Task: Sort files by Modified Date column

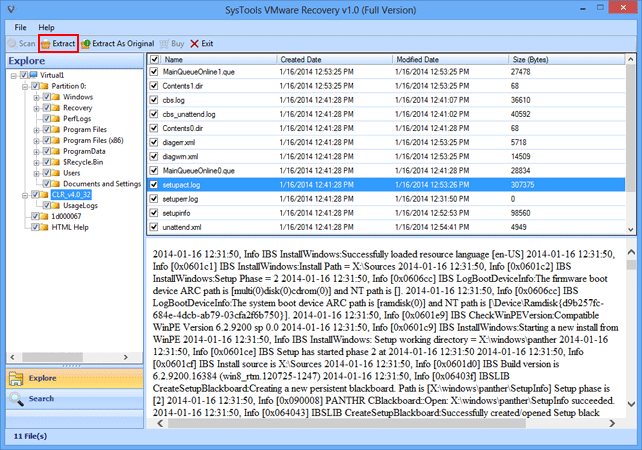Action: pos(451,59)
